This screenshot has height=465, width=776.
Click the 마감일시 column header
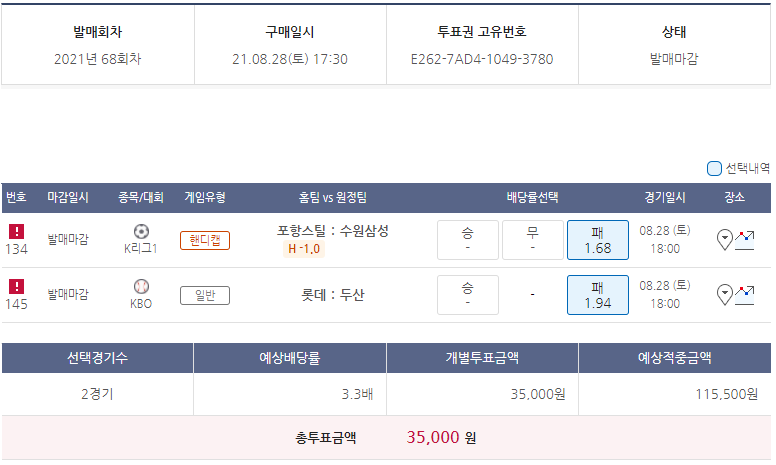click(68, 197)
